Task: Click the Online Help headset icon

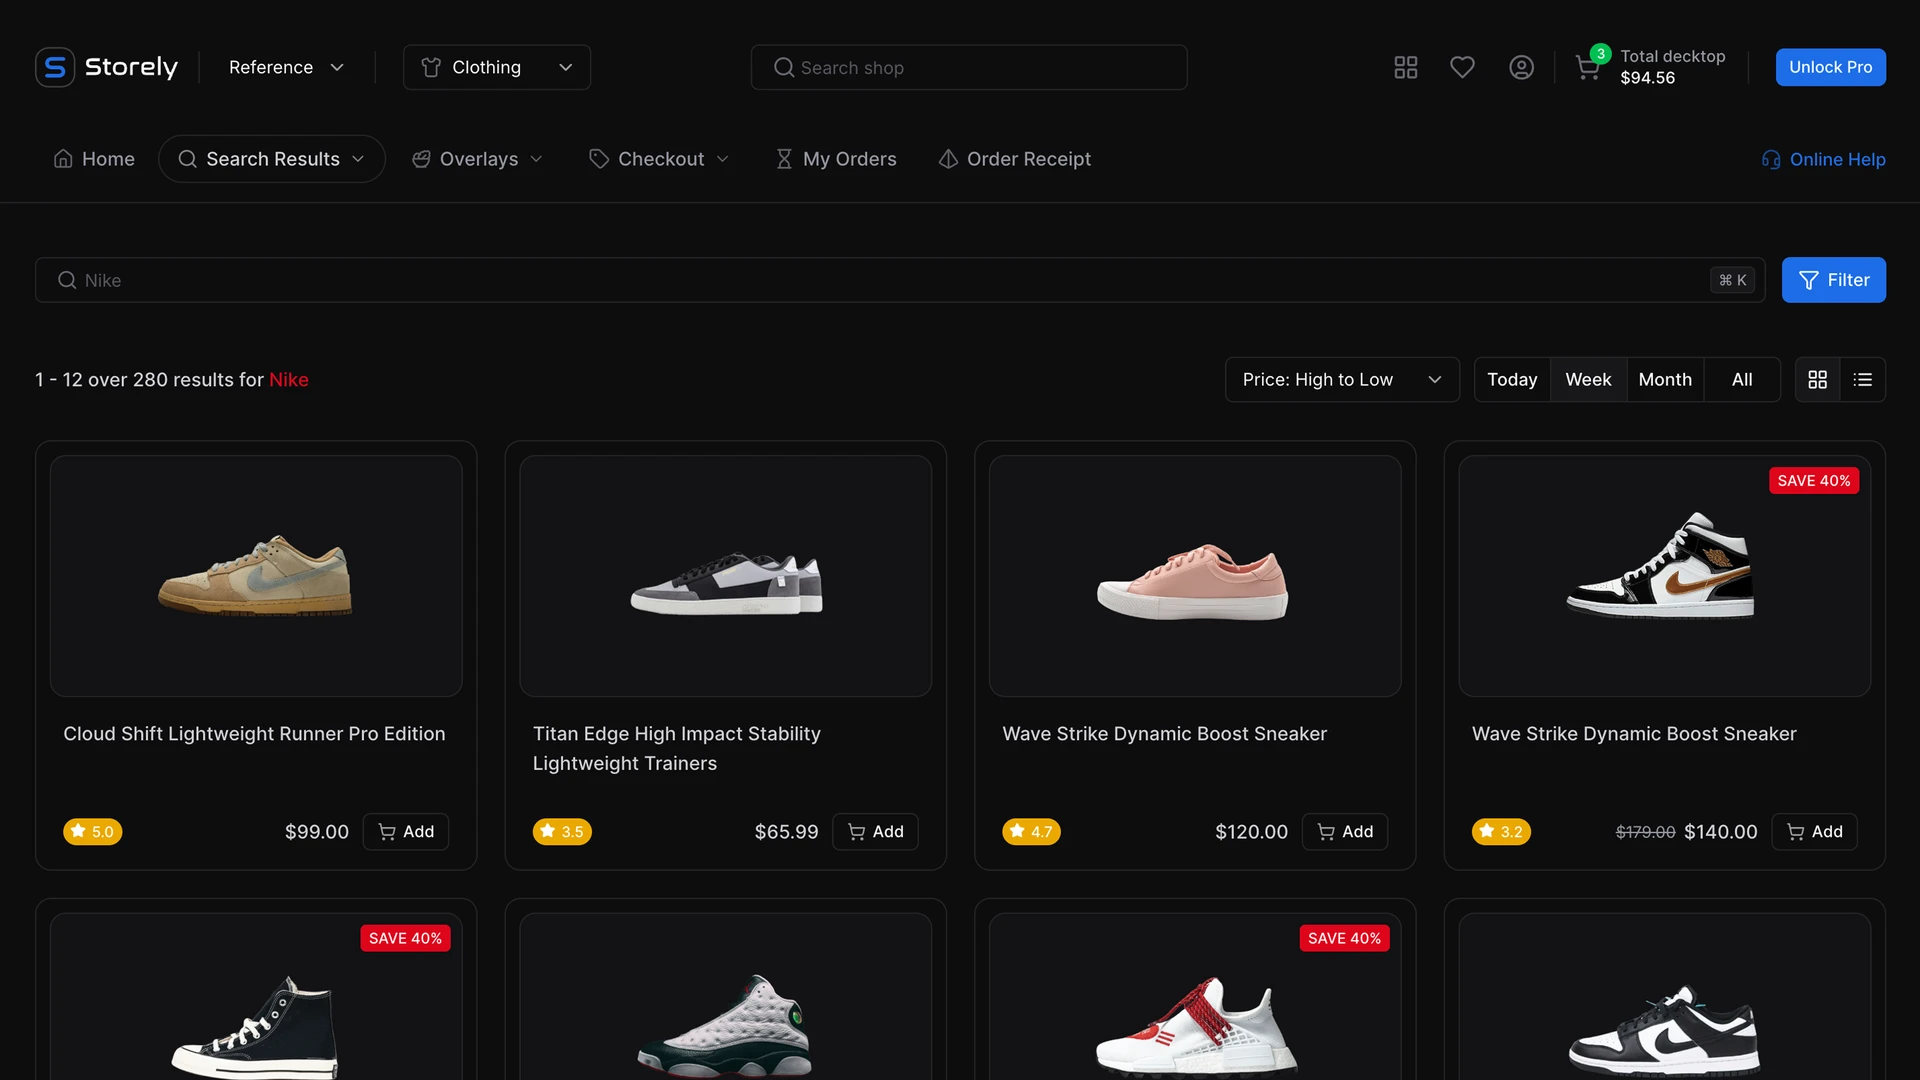Action: click(1771, 160)
